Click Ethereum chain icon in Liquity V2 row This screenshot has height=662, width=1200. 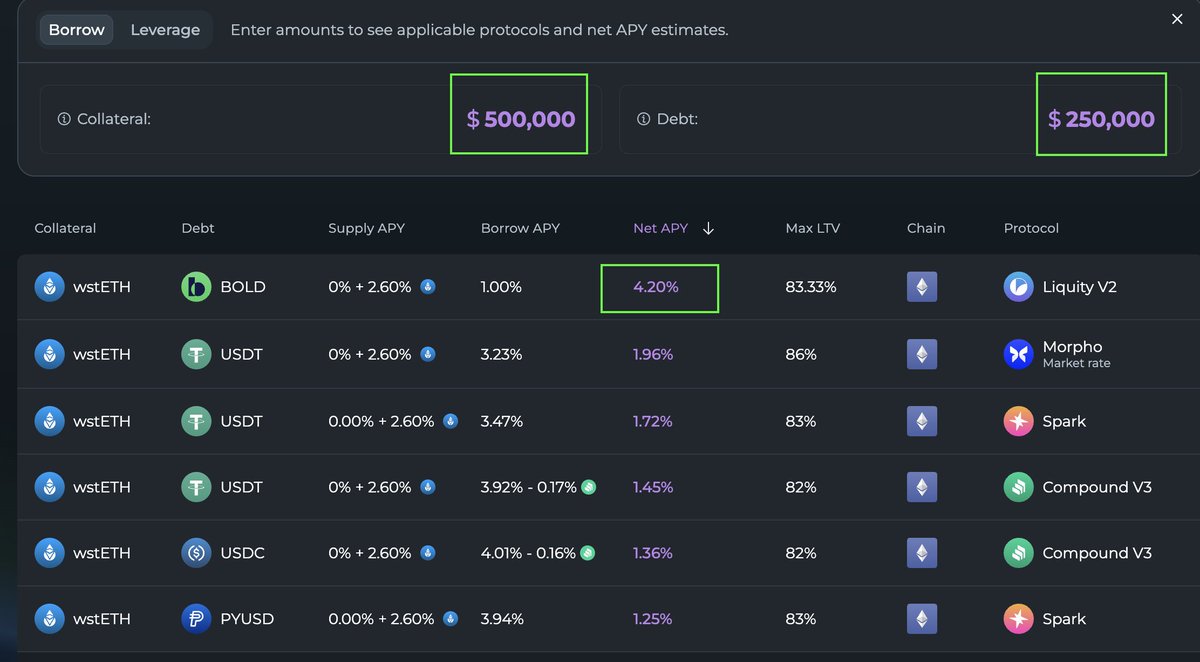pos(922,287)
